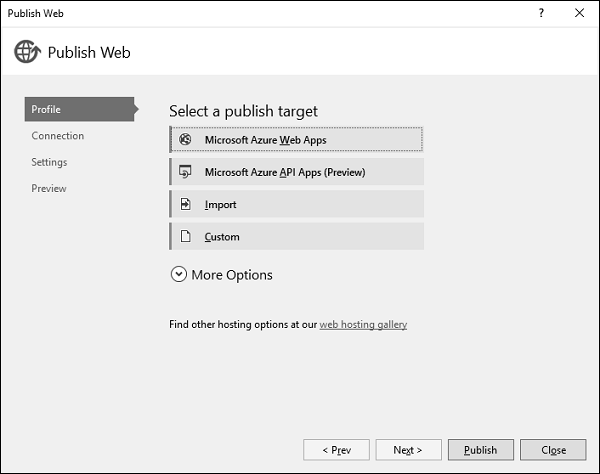Viewport: 600px width, 474px height.
Task: Choose Microsoft Azure API Apps (Preview)
Action: click(297, 172)
